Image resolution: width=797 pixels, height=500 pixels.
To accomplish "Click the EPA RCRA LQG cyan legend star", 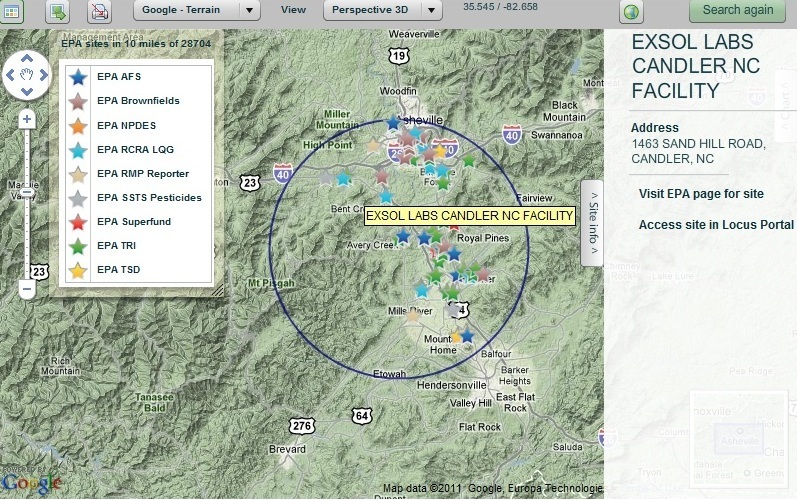I will click(x=78, y=150).
